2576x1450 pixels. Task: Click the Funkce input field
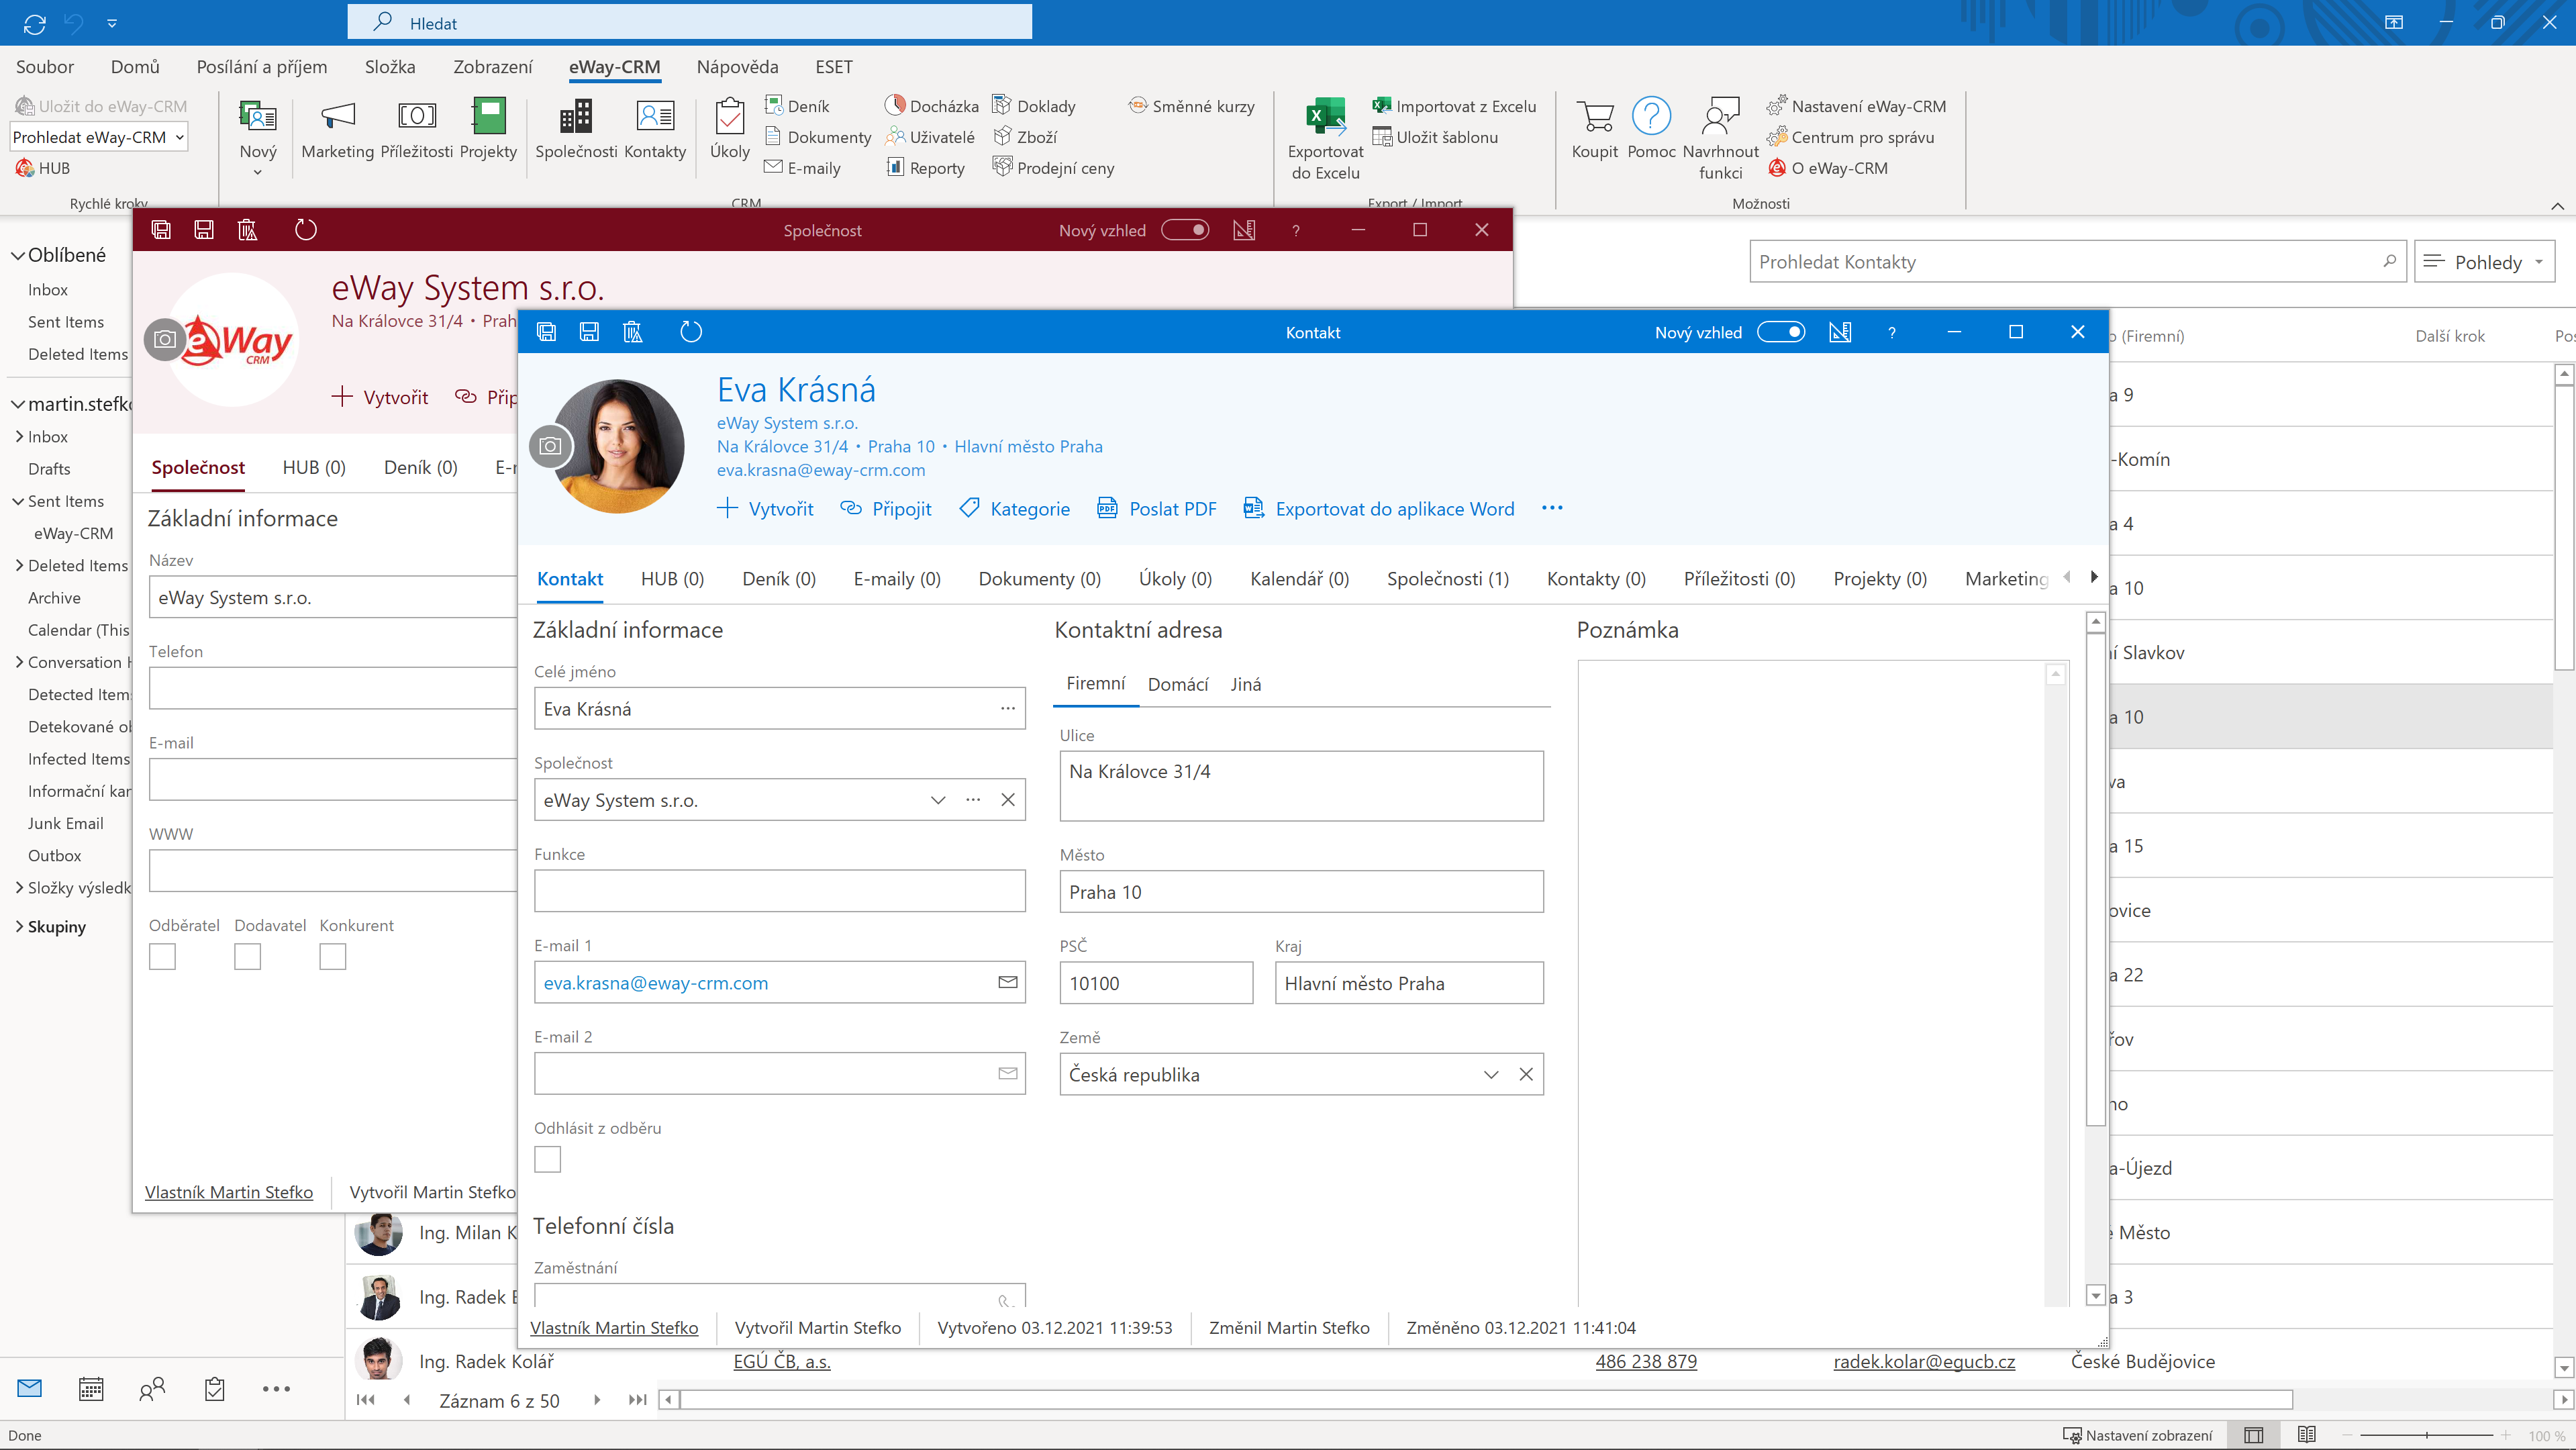[779, 890]
